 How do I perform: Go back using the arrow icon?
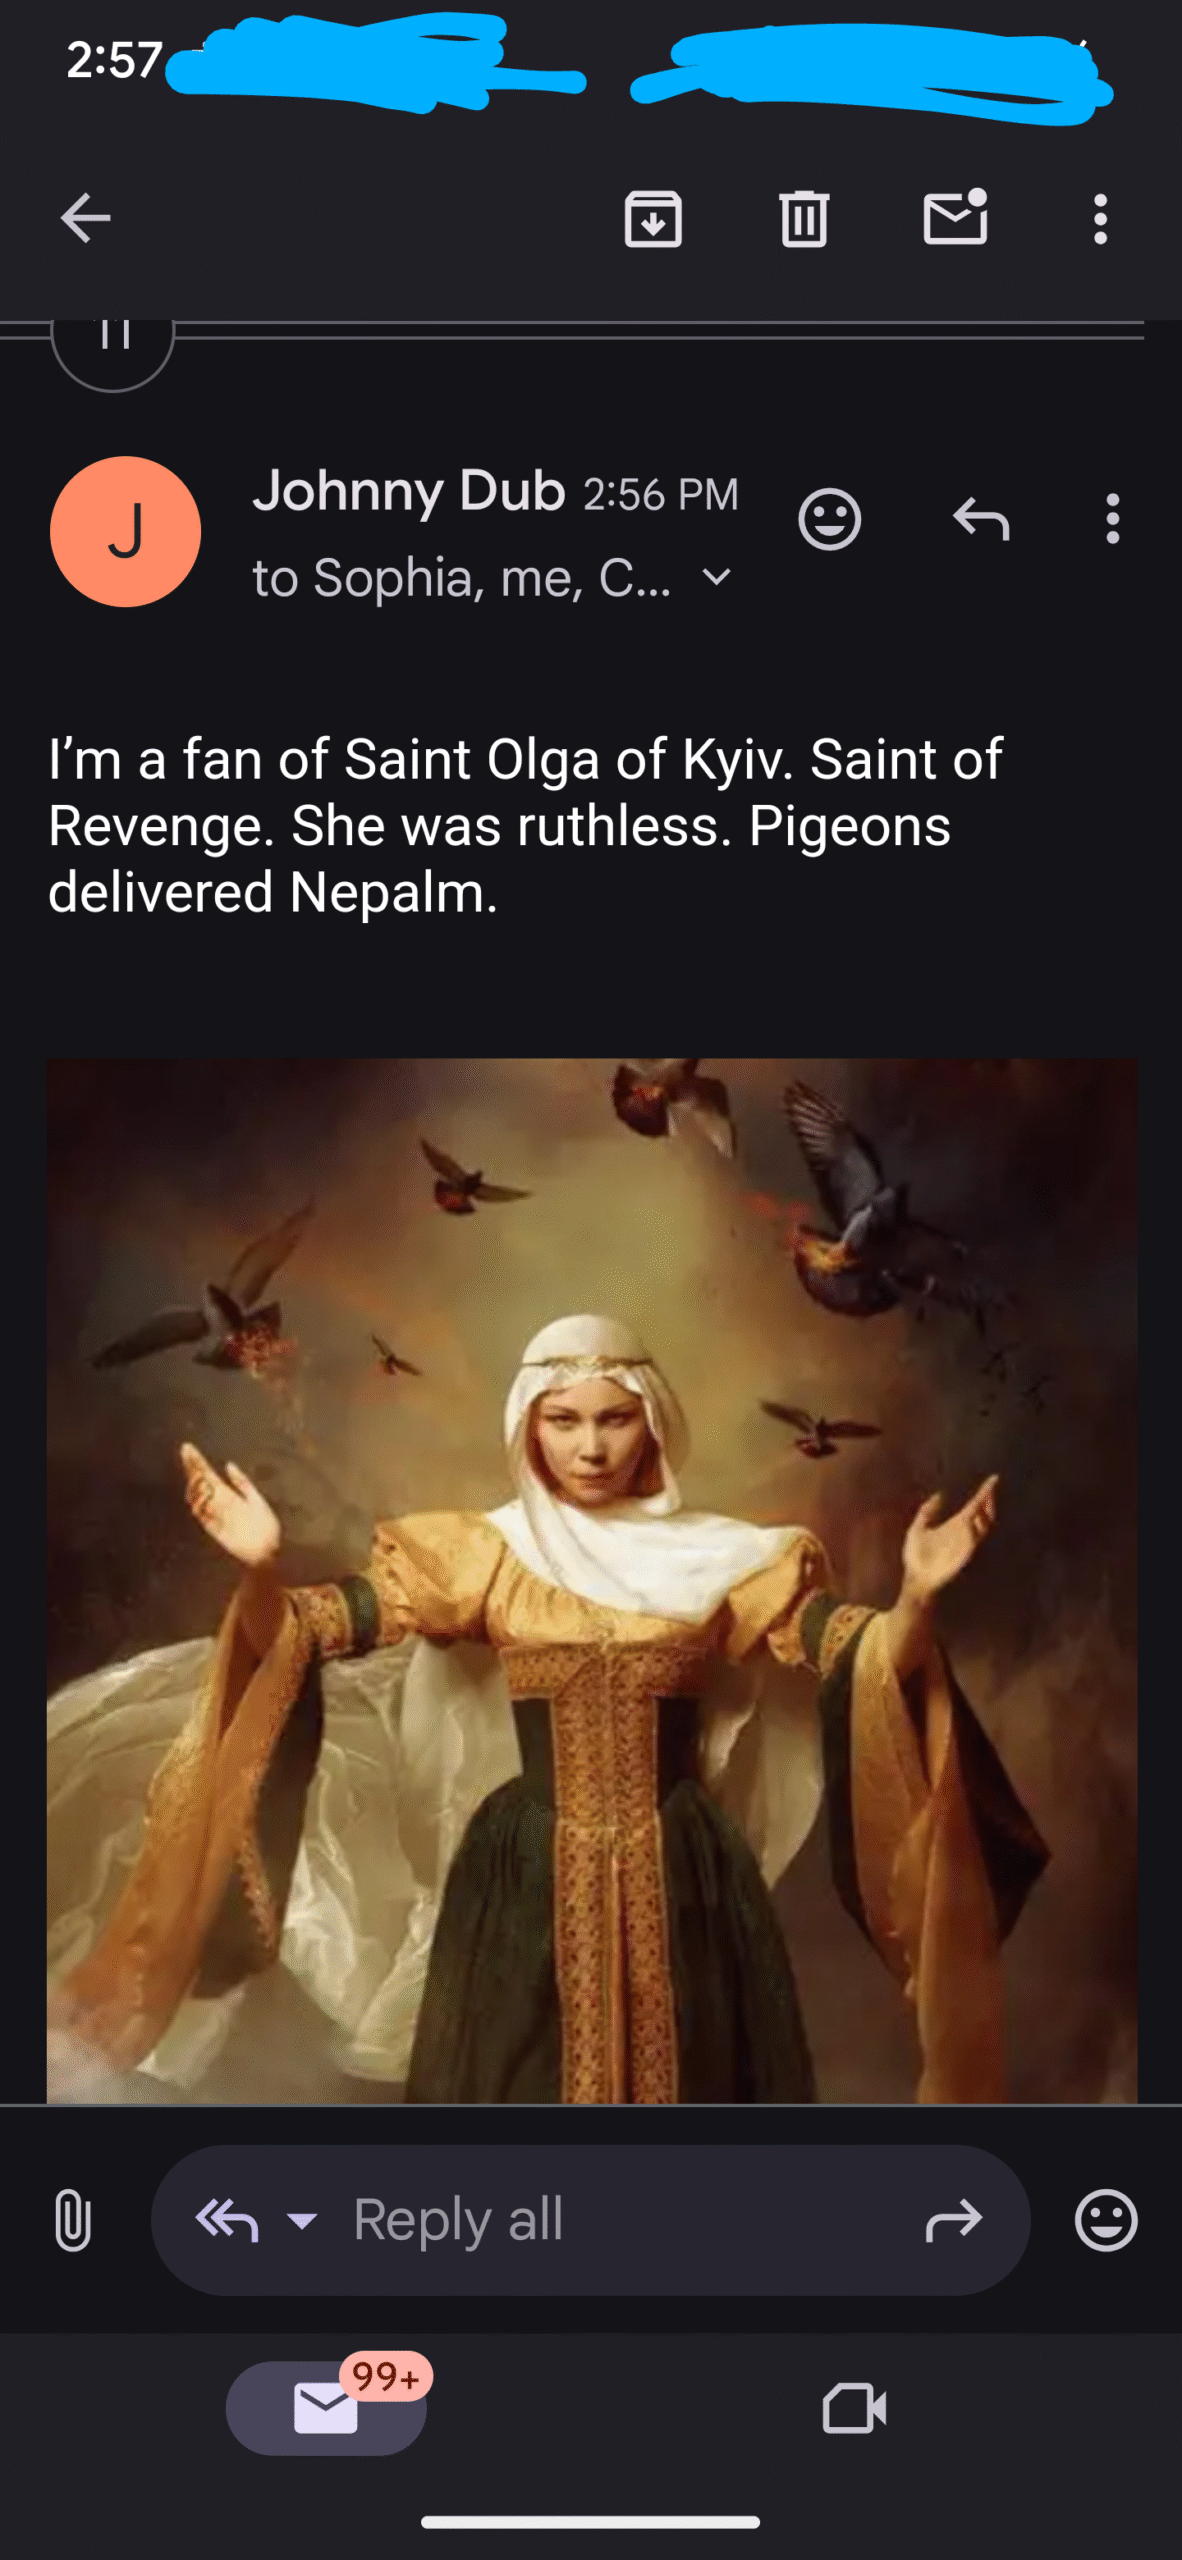85,218
